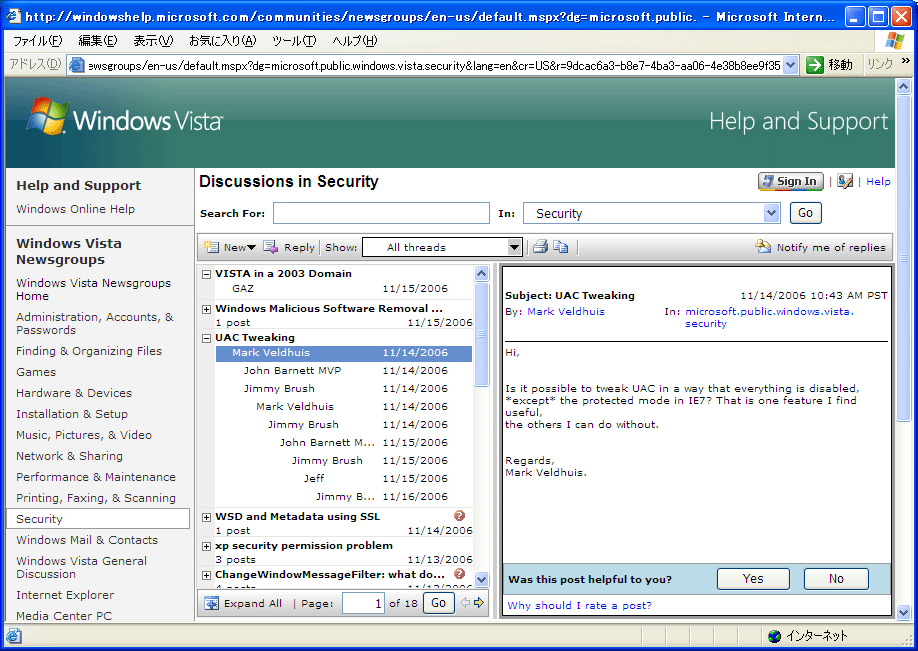The width and height of the screenshot is (918, 651).
Task: Open Windows Vista Newsgroups Home
Action: coord(94,289)
